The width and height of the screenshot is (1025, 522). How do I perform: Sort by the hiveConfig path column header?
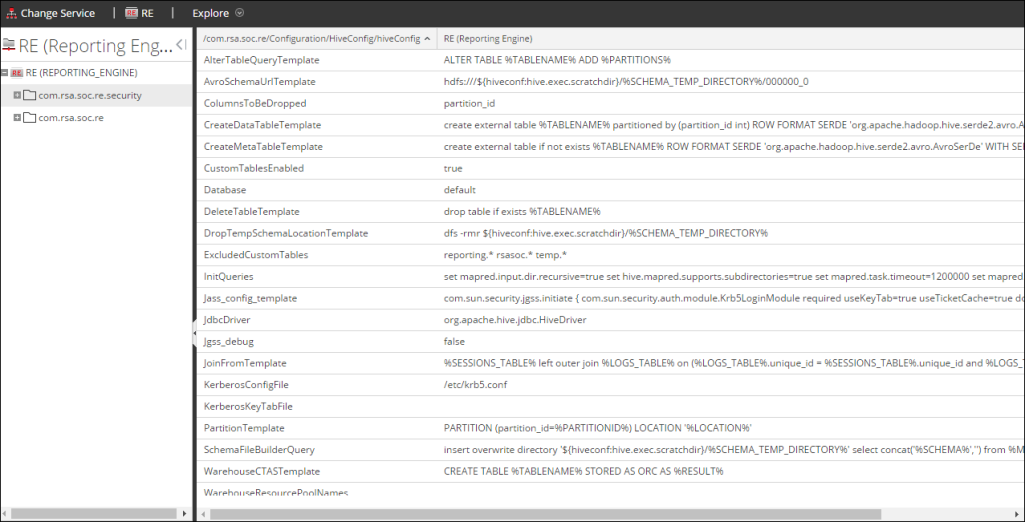pyautogui.click(x=311, y=39)
